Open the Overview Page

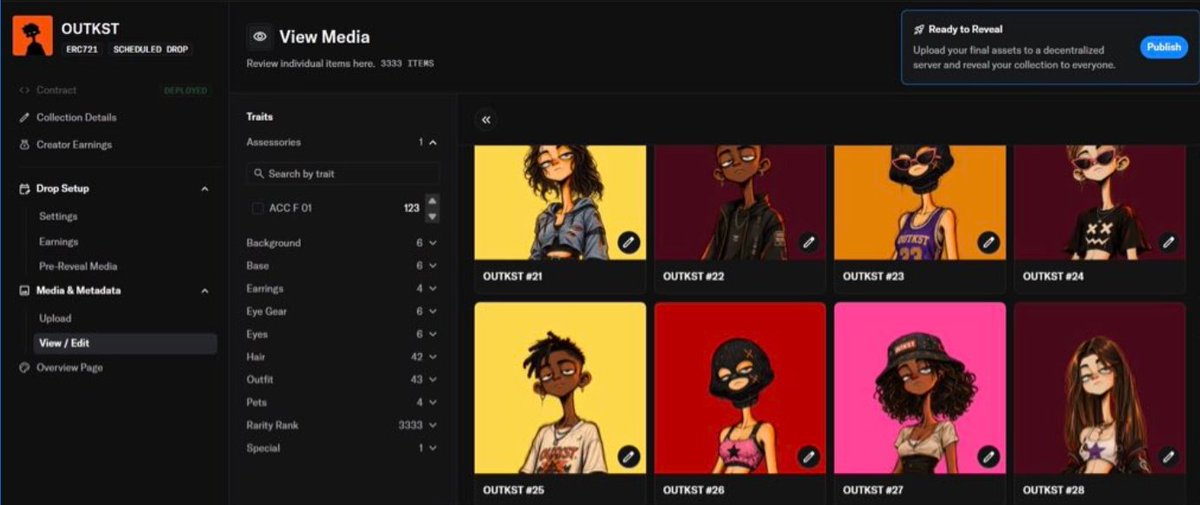[x=69, y=367]
